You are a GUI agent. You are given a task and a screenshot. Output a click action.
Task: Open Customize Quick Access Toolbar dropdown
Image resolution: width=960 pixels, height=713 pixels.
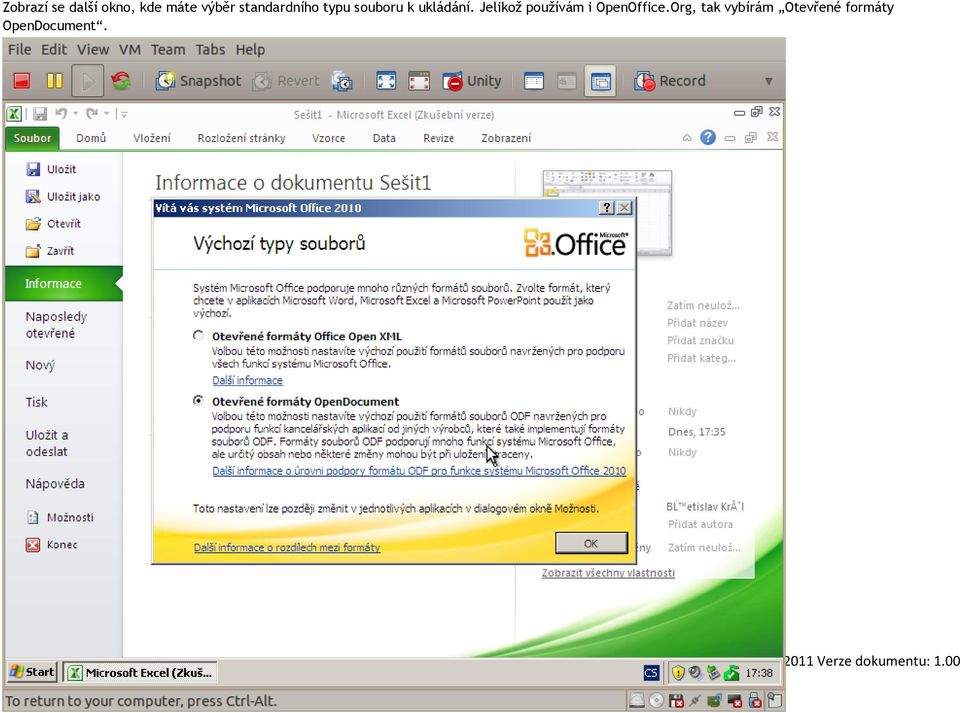[124, 114]
